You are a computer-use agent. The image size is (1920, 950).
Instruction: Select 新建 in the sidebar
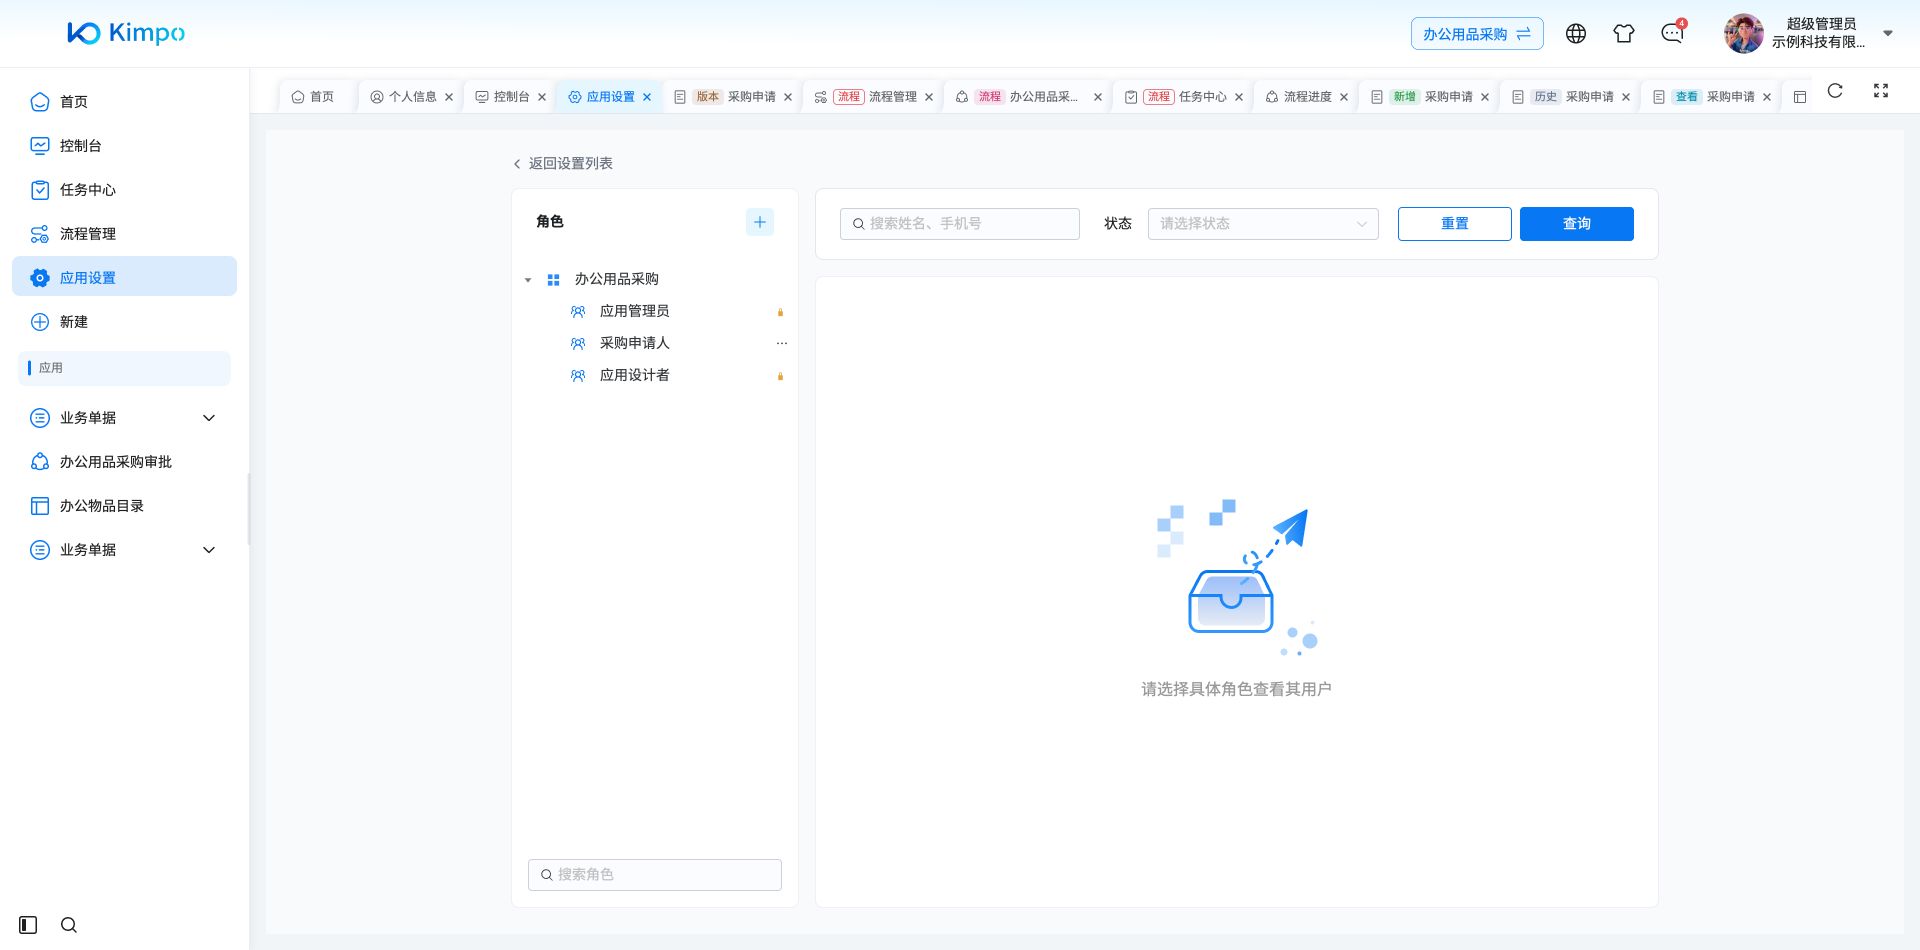pos(124,322)
